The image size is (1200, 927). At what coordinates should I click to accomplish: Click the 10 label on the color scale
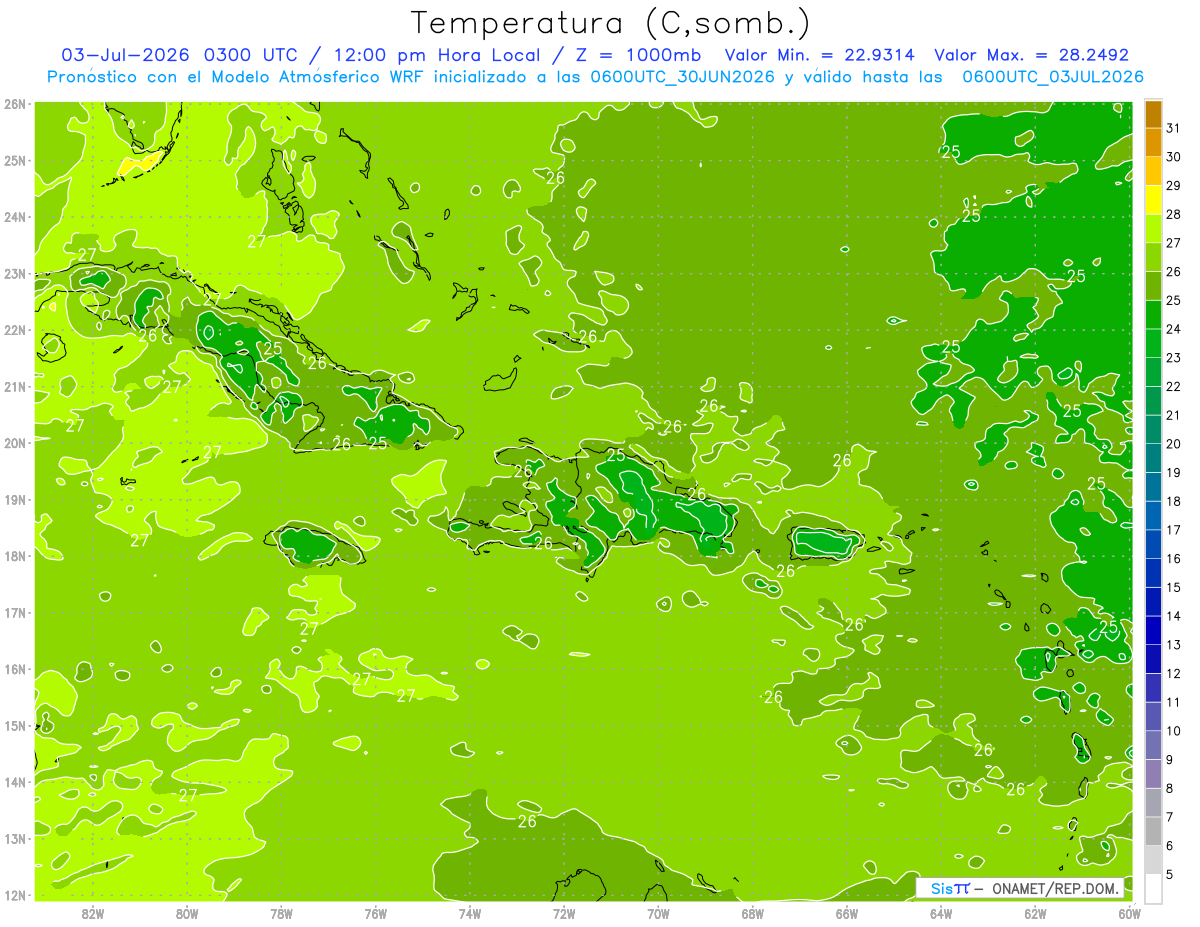[x=1174, y=731]
